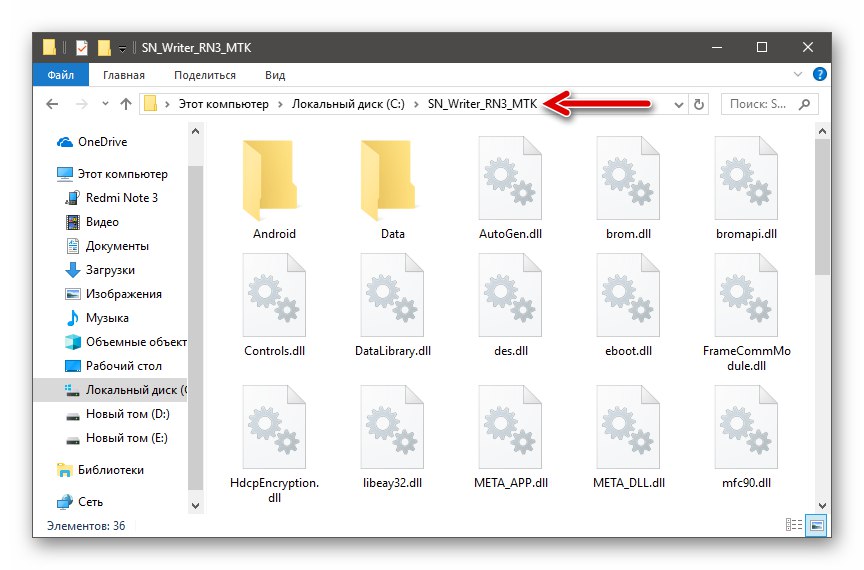Click the file list scrollbar thumb
864x570 pixels.
[x=822, y=207]
